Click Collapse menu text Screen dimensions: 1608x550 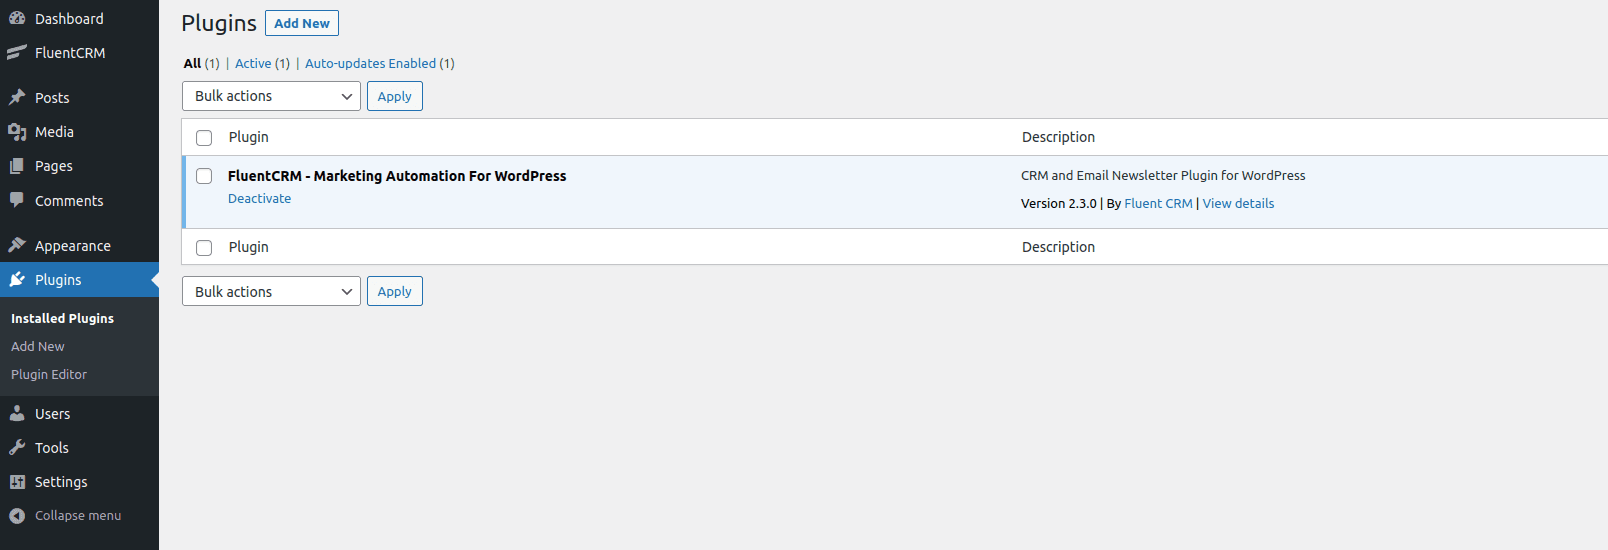(78, 516)
